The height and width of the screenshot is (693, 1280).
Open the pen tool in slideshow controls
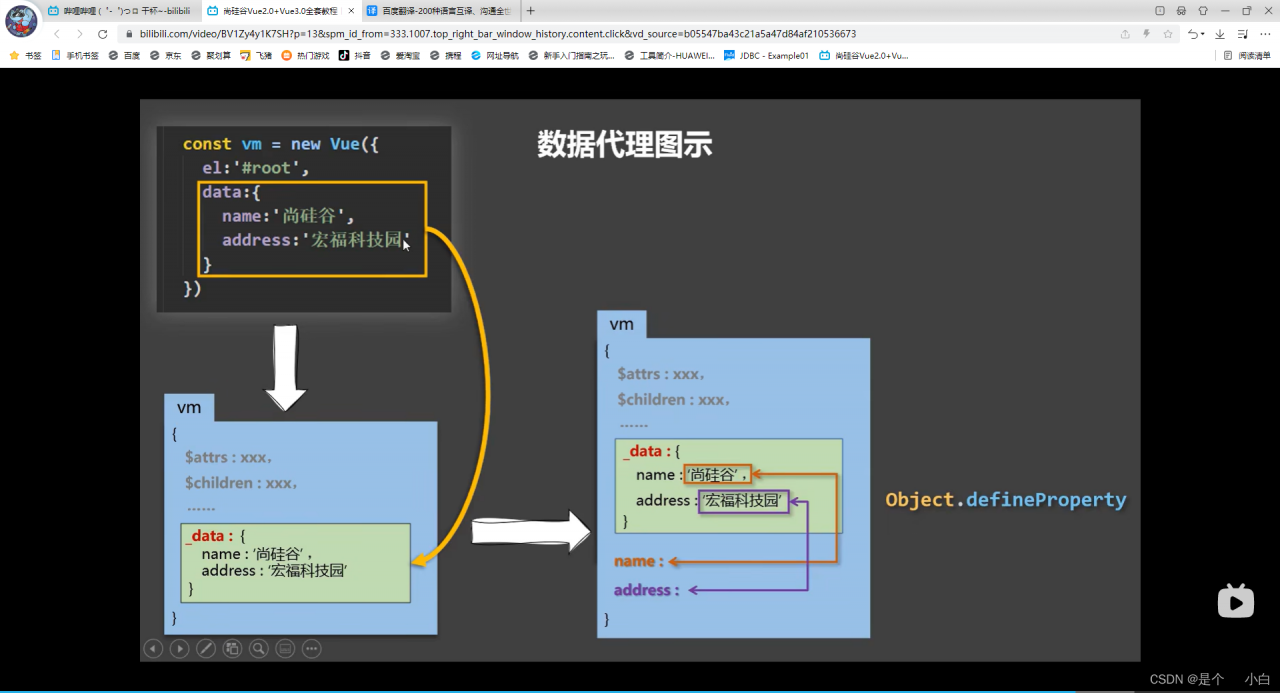(206, 649)
